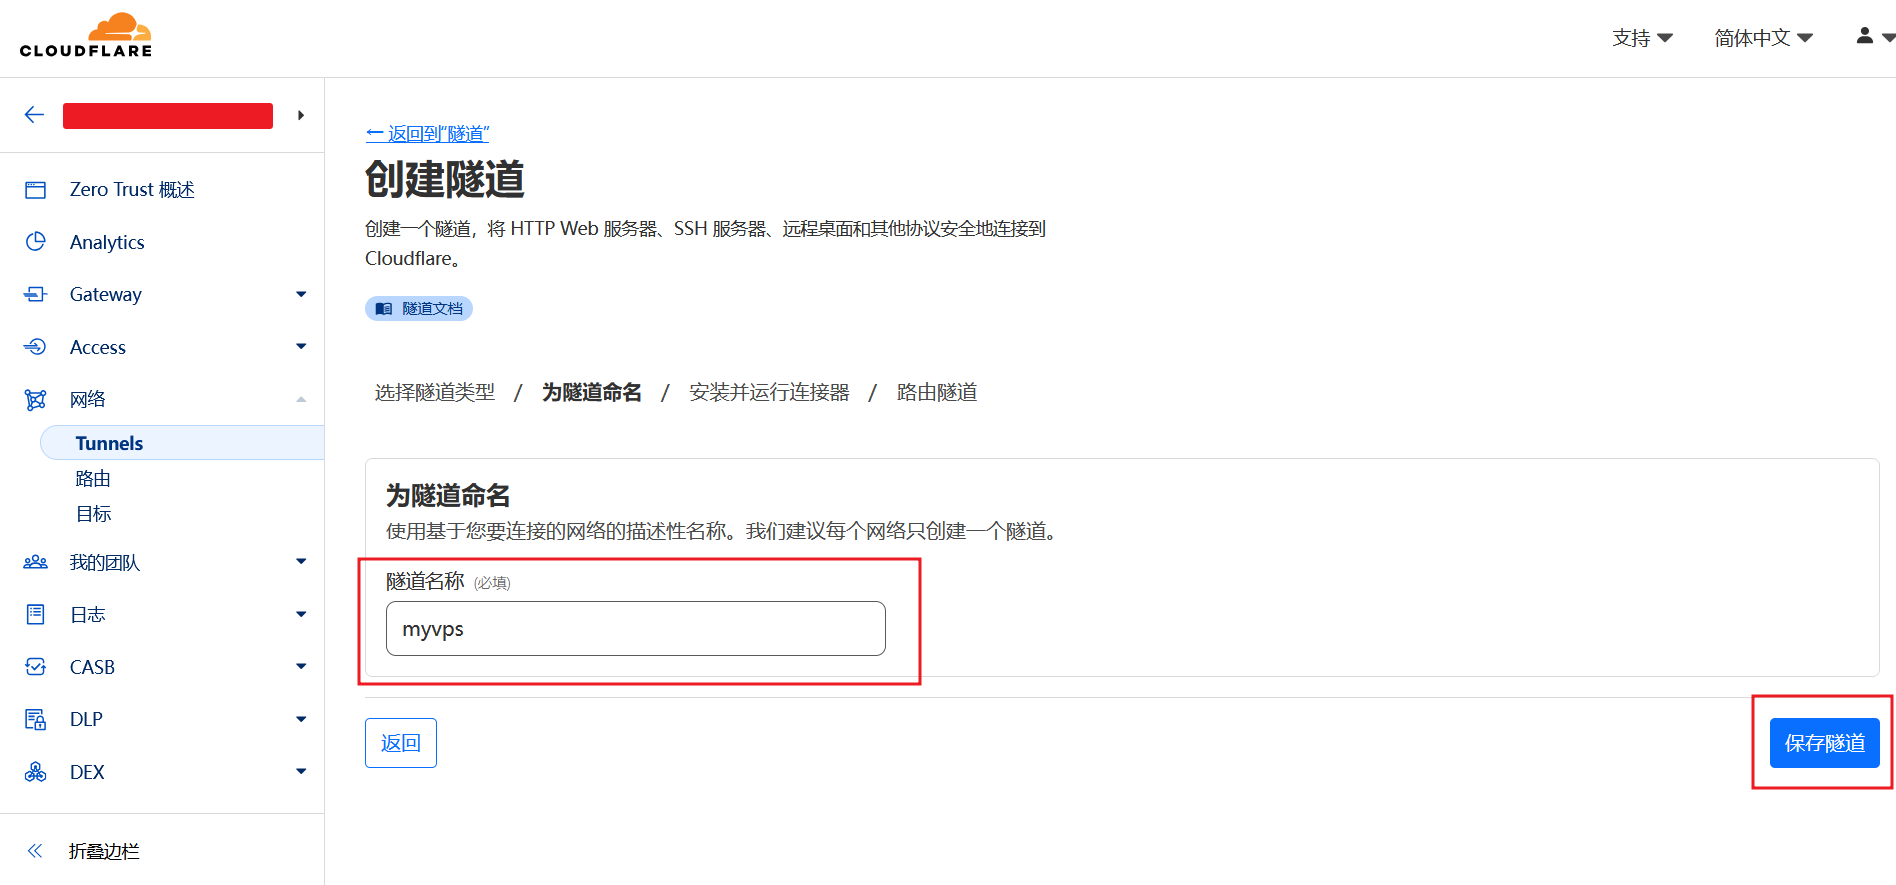Expand the 我的团队 menu arrow

tap(301, 562)
